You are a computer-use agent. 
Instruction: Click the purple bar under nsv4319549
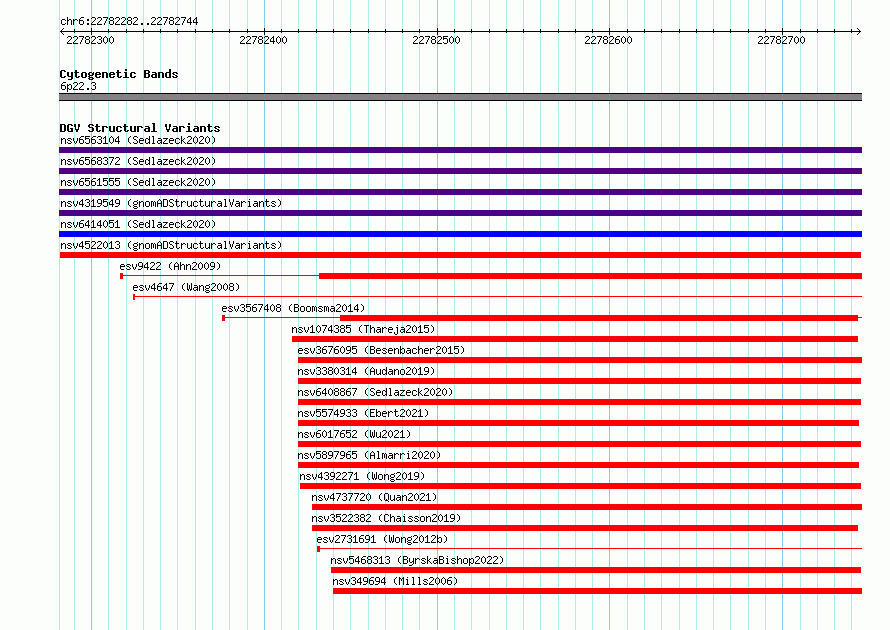[x=460, y=213]
